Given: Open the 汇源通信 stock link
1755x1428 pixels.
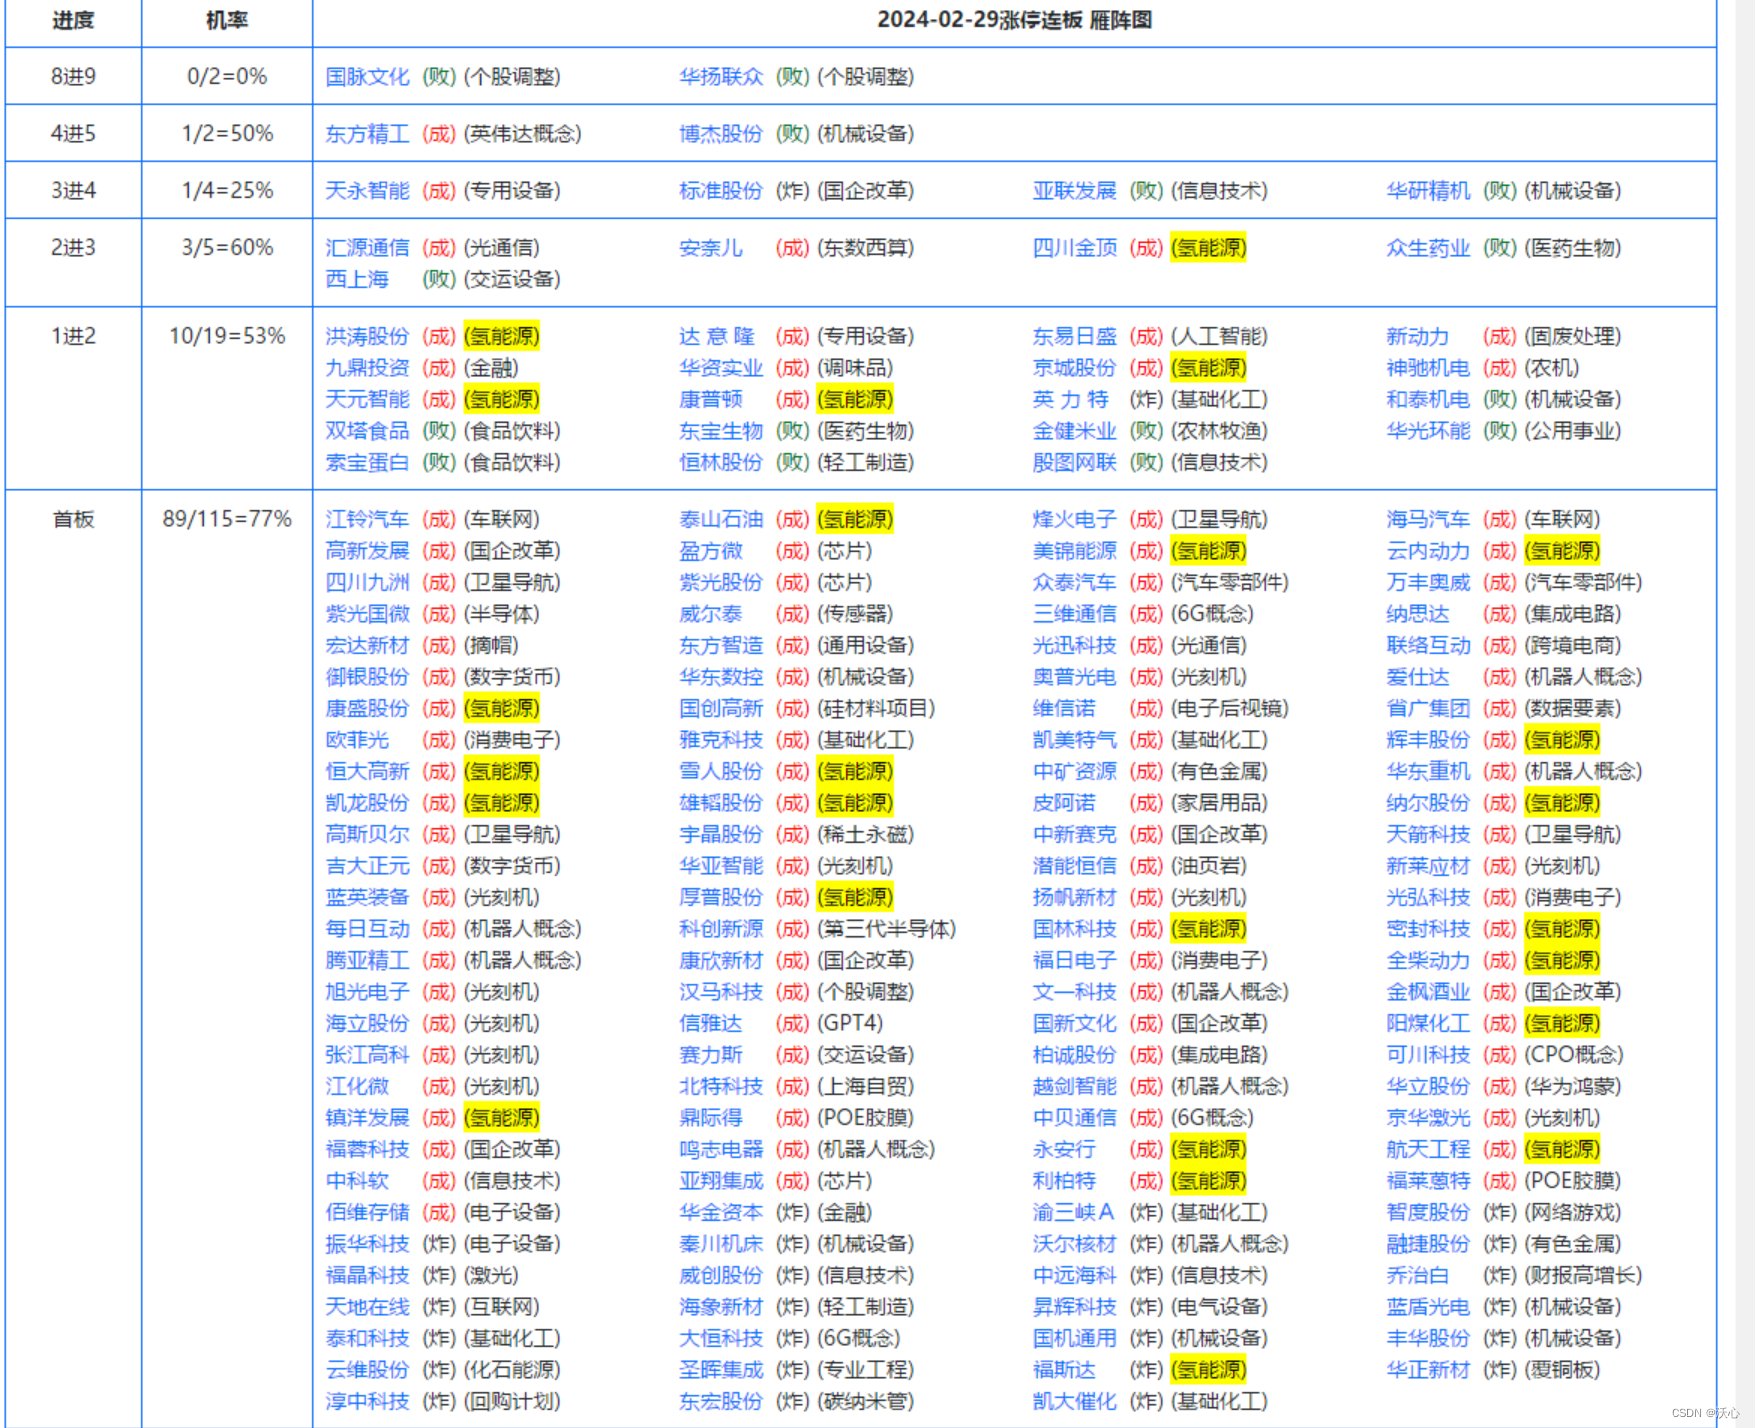Looking at the screenshot, I should pos(367,248).
